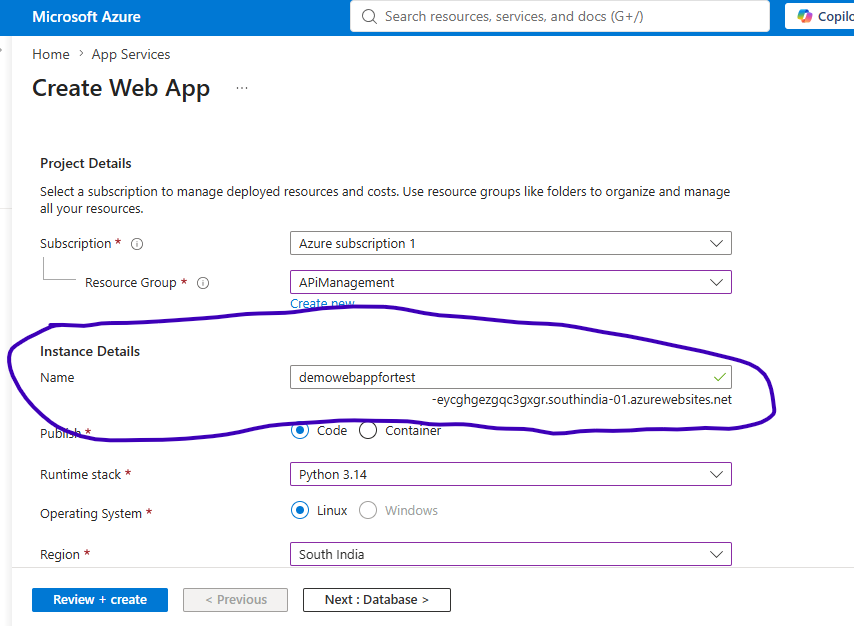The width and height of the screenshot is (854, 626).
Task: Expand the Runtime stack Python dropdown
Action: pyautogui.click(x=511, y=474)
